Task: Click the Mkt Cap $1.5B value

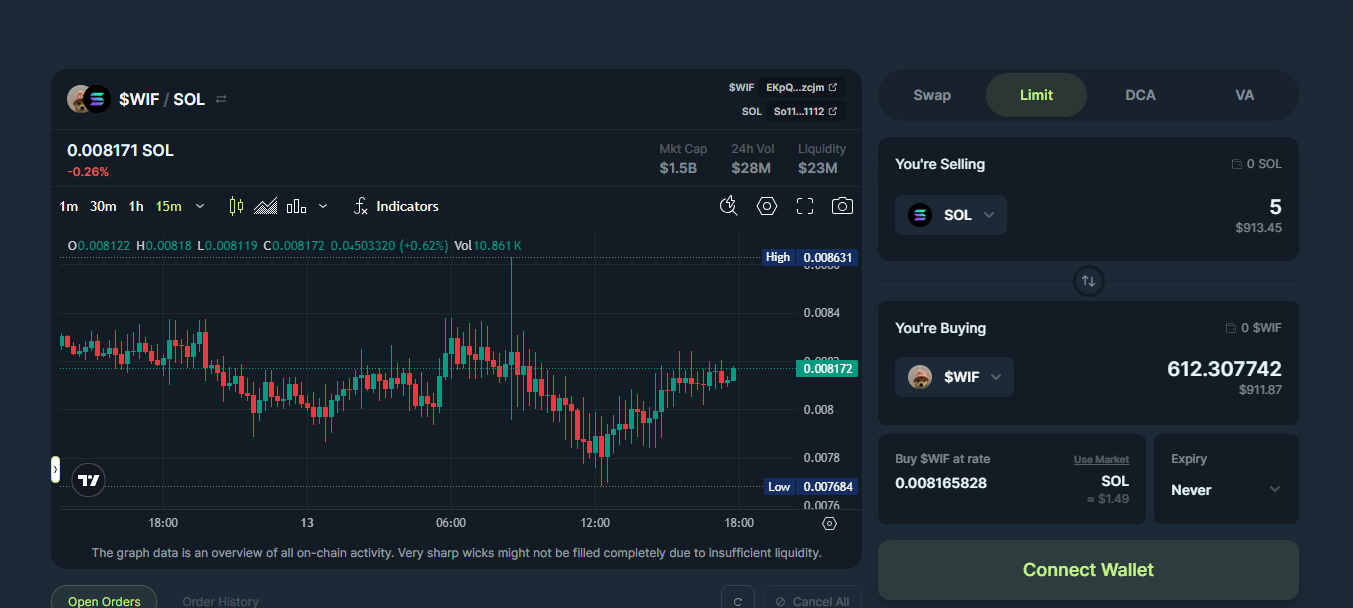Action: 678,168
